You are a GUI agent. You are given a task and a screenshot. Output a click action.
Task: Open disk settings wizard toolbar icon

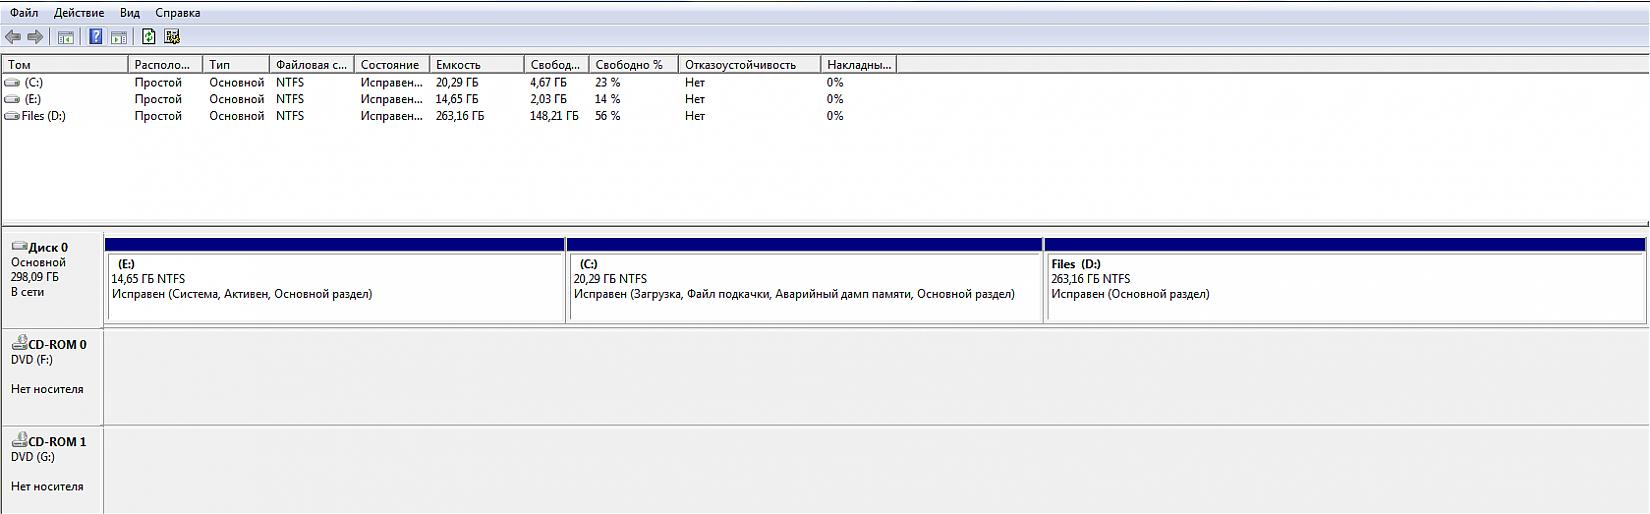coord(172,37)
